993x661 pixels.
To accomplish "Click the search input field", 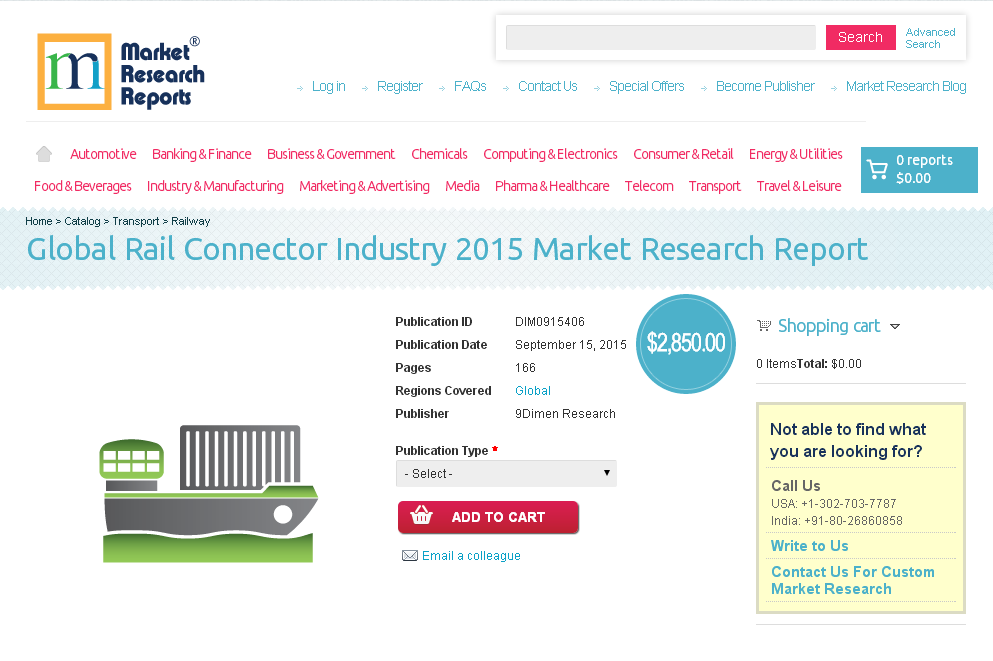I will coord(661,37).
